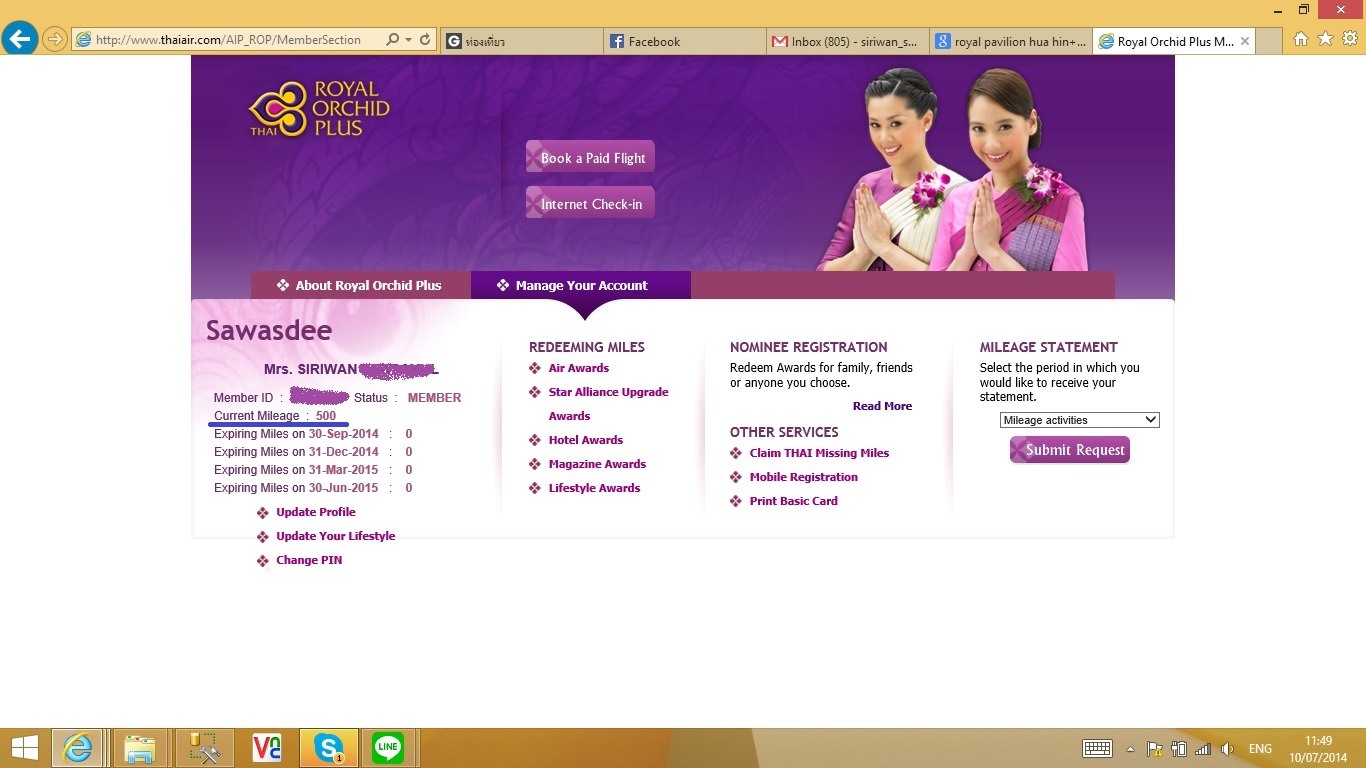Open Windows Start button

(24, 748)
